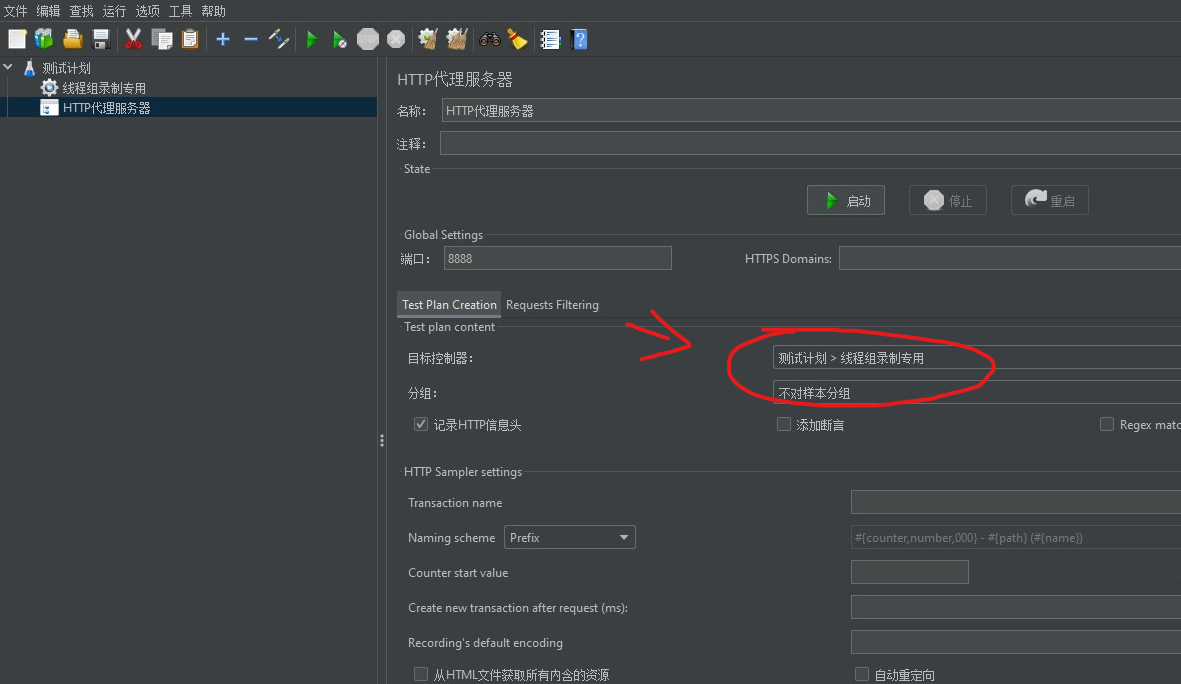The width and height of the screenshot is (1181, 684).
Task: Clear current results with broom icon
Action: (x=428, y=38)
